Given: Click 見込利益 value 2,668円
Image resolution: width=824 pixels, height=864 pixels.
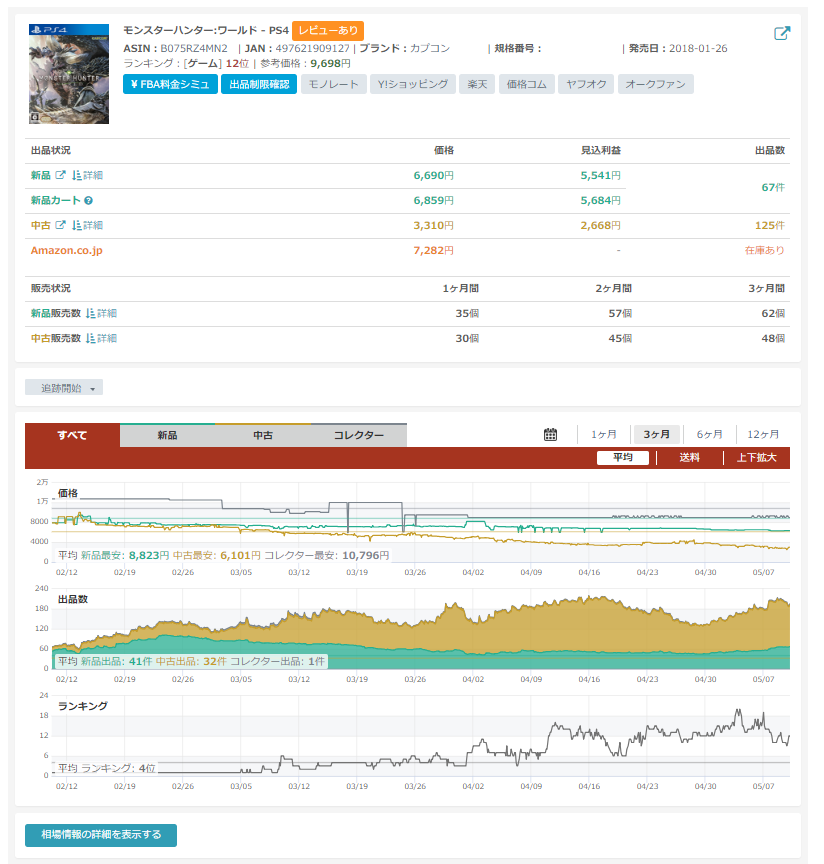Looking at the screenshot, I should coord(601,225).
